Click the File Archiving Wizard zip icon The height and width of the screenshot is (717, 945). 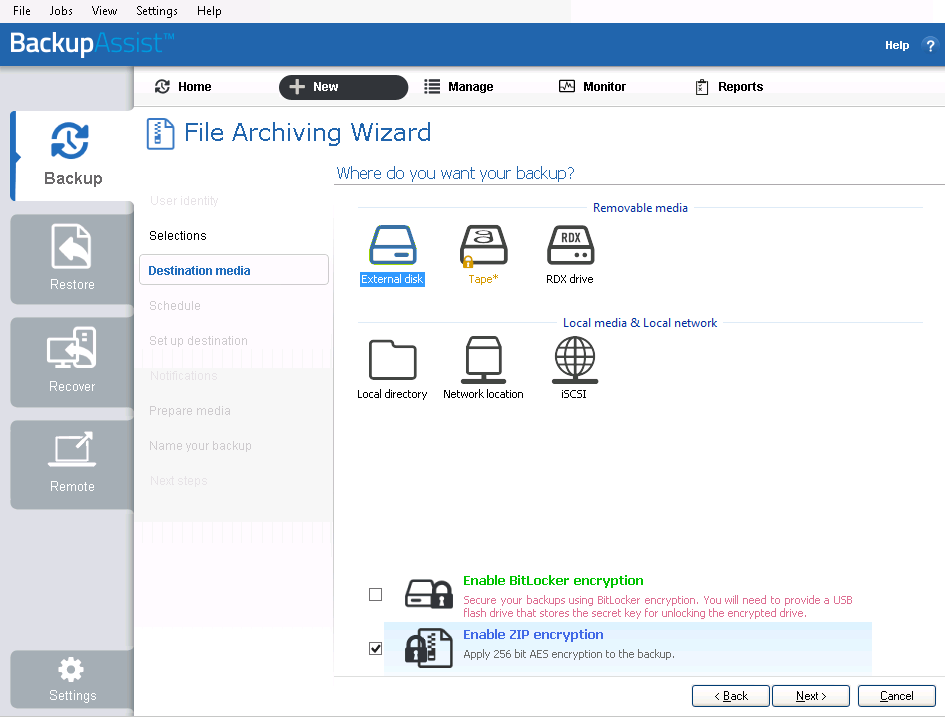160,134
